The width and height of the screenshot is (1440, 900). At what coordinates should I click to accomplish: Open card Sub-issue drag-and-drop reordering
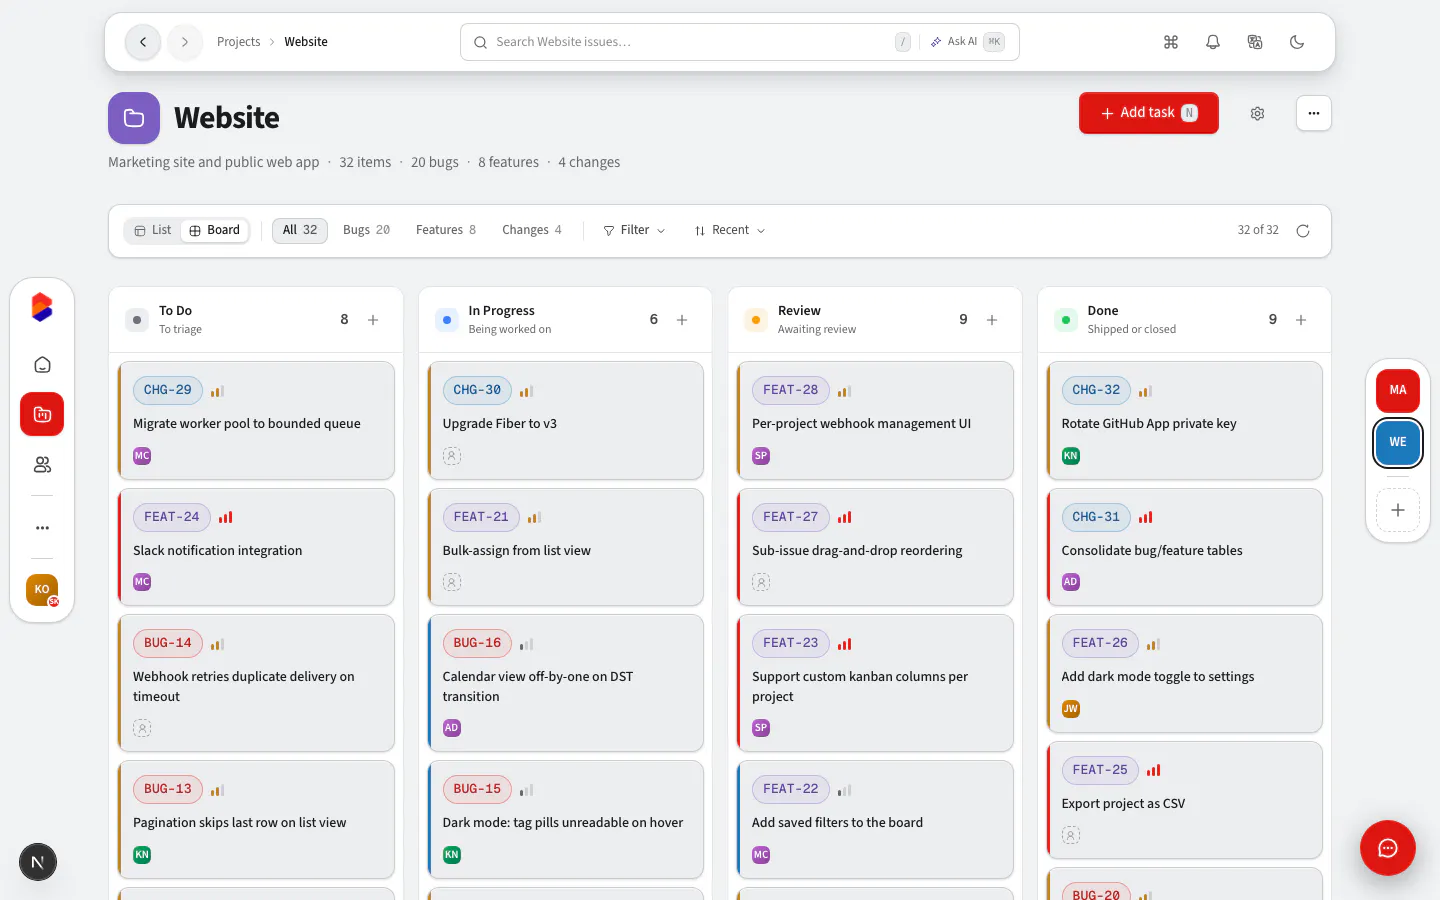[875, 547]
